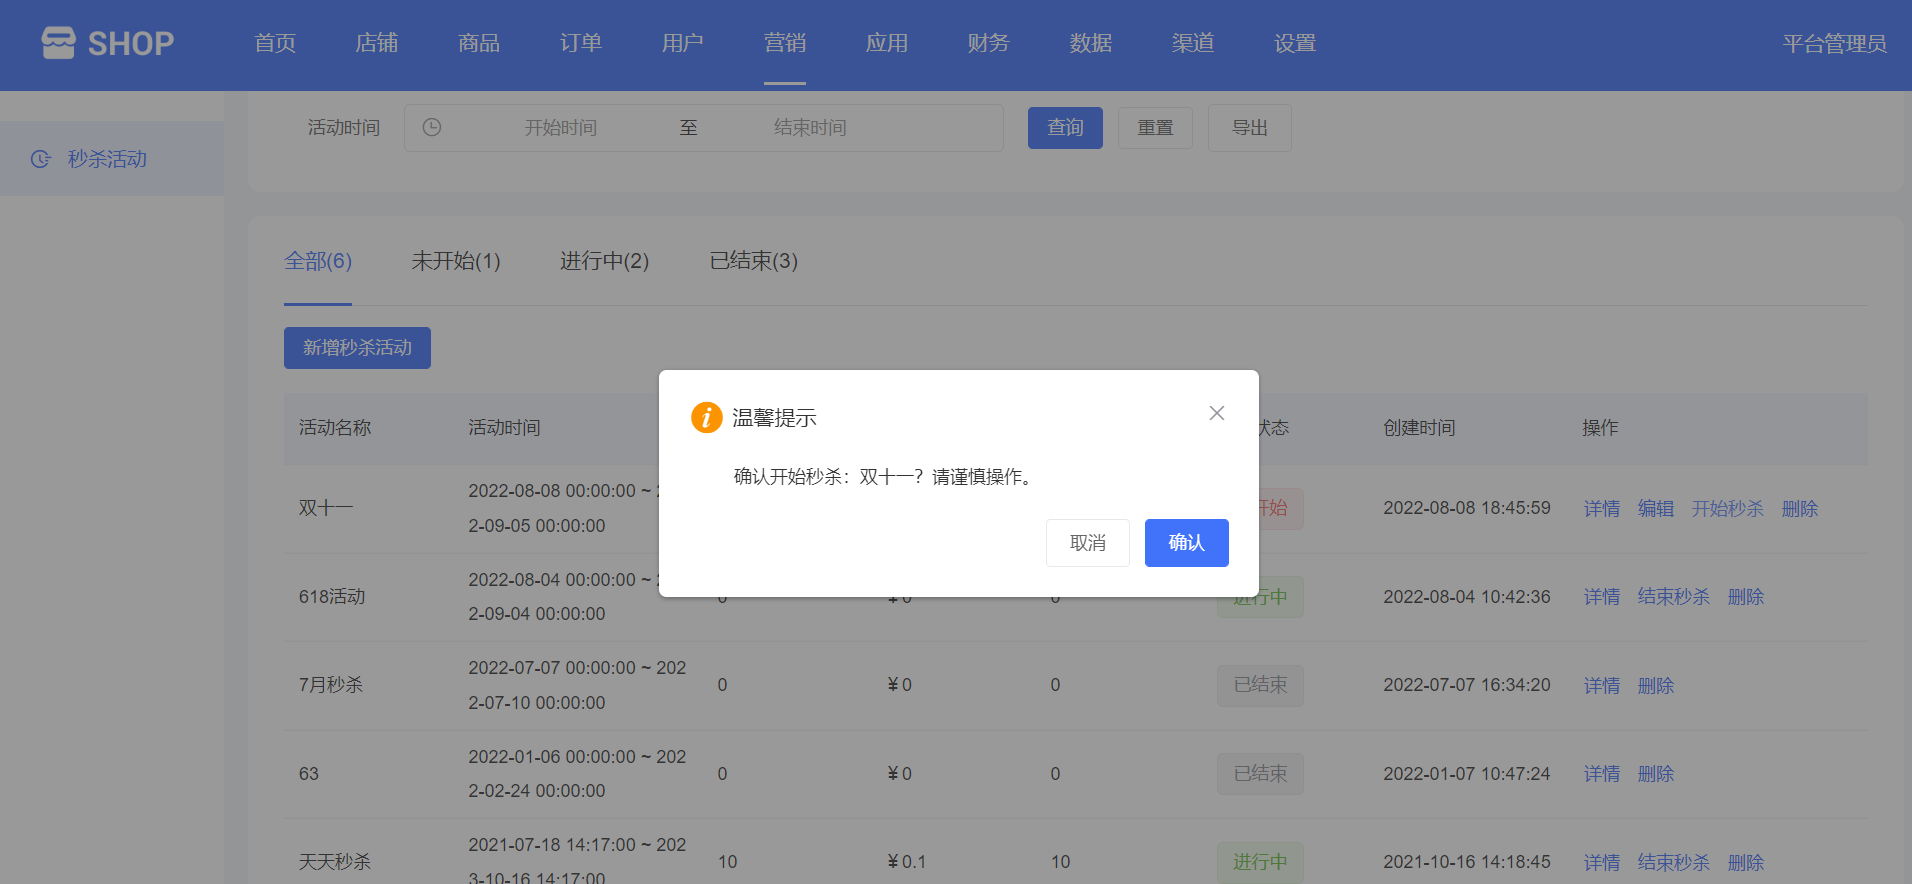
Task: Click created time 2022-08-08 18:45:59
Action: (x=1467, y=508)
